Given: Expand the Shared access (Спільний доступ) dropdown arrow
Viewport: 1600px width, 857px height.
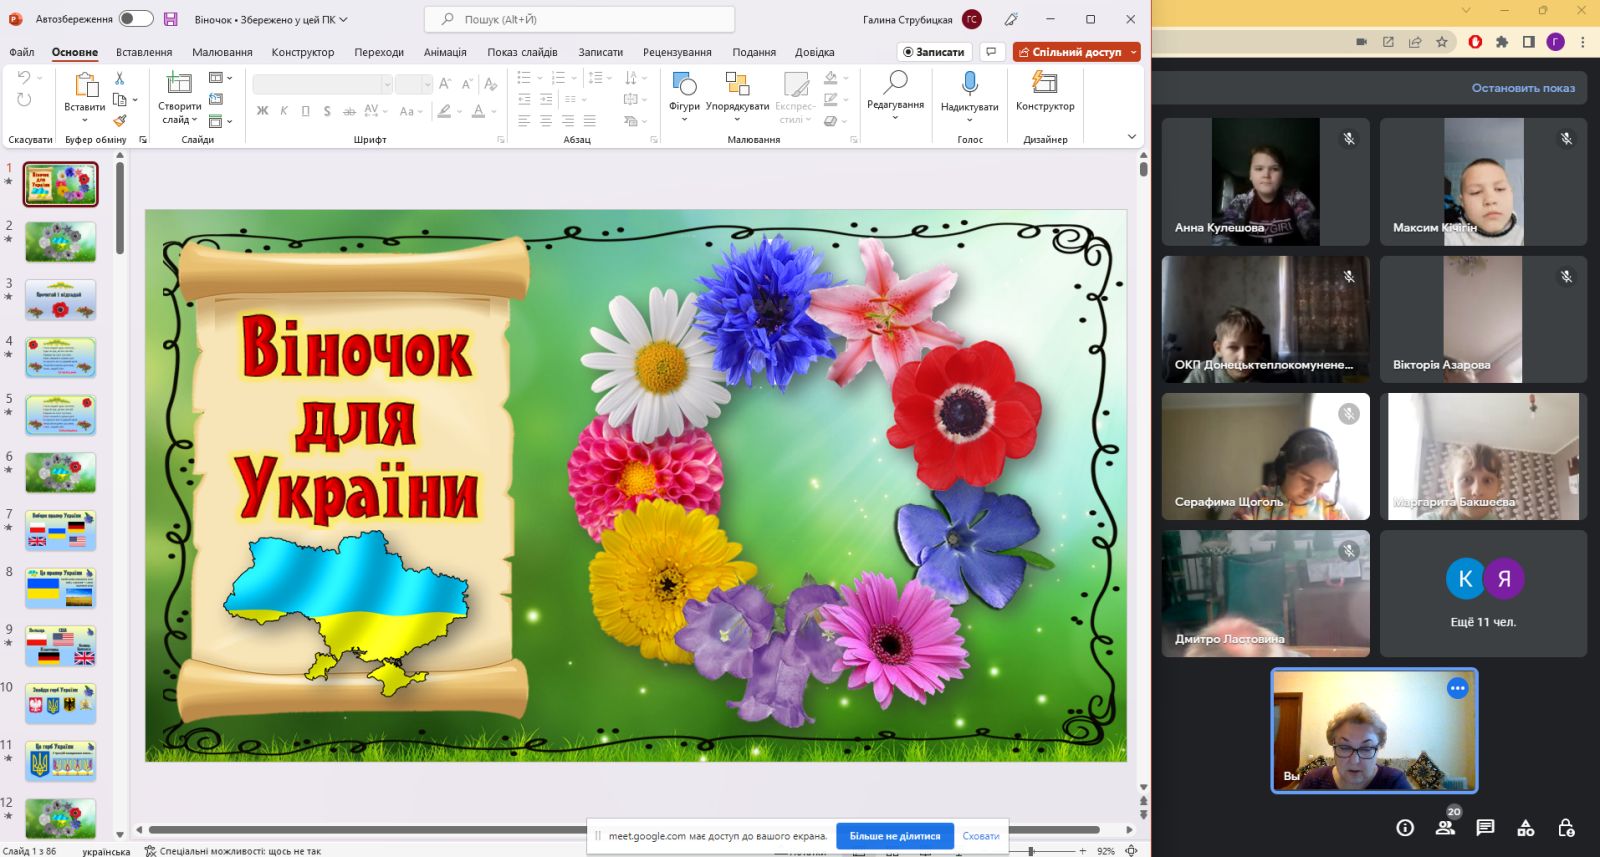Looking at the screenshot, I should tap(1133, 52).
